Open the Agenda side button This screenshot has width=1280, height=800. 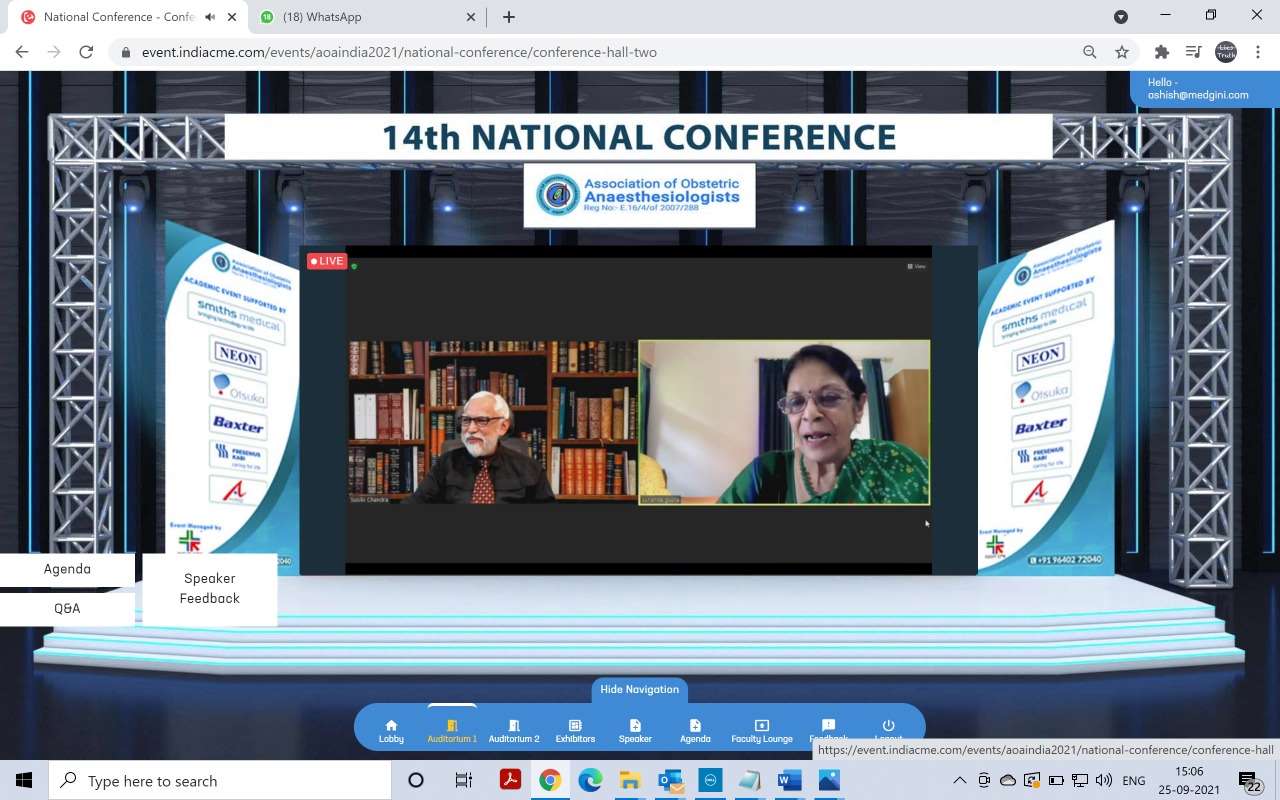67,569
